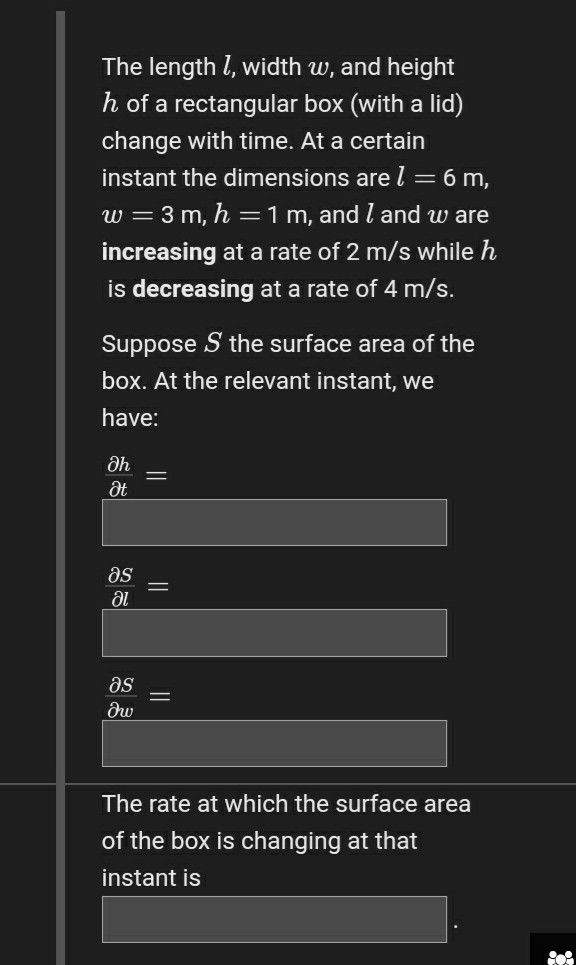This screenshot has width=576, height=965.
Task: Click the flower-shaped icon in the corner
Action: [560, 957]
